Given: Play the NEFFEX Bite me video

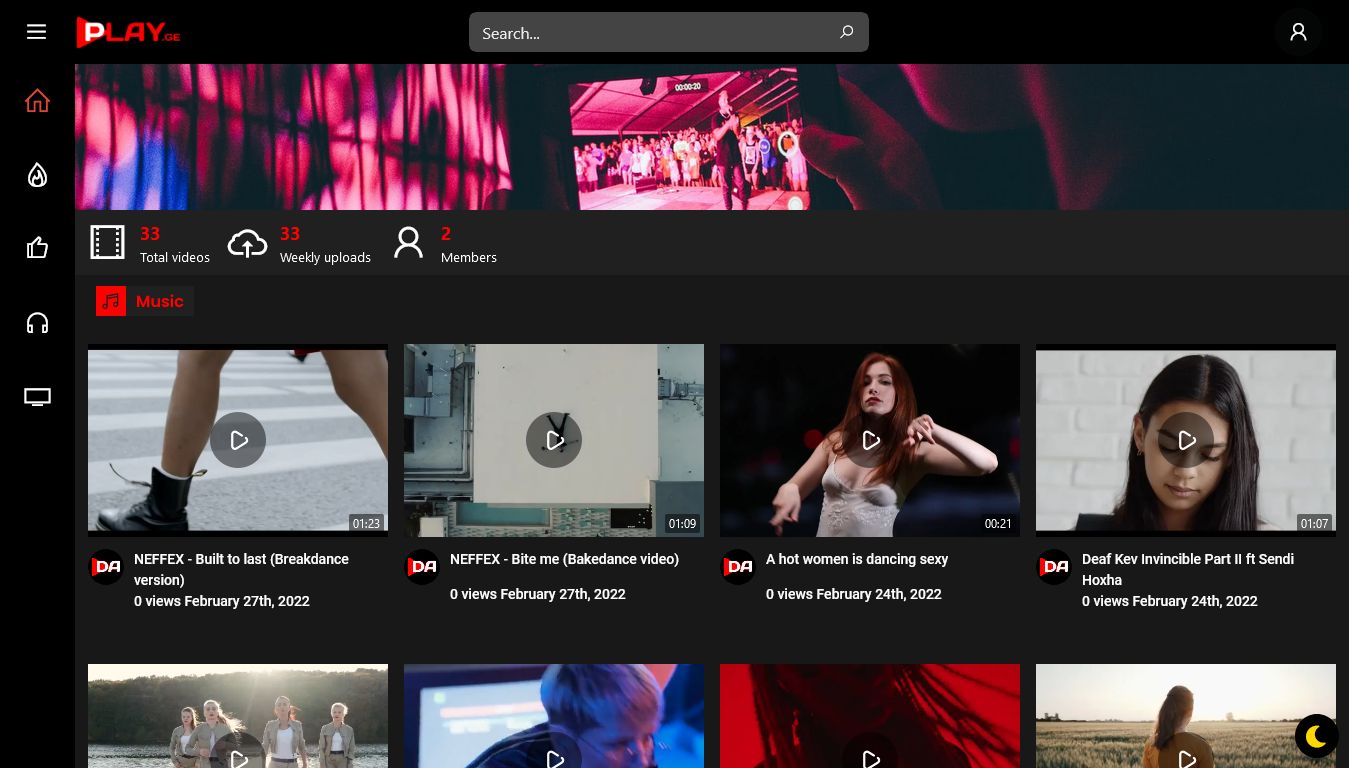Looking at the screenshot, I should (554, 440).
